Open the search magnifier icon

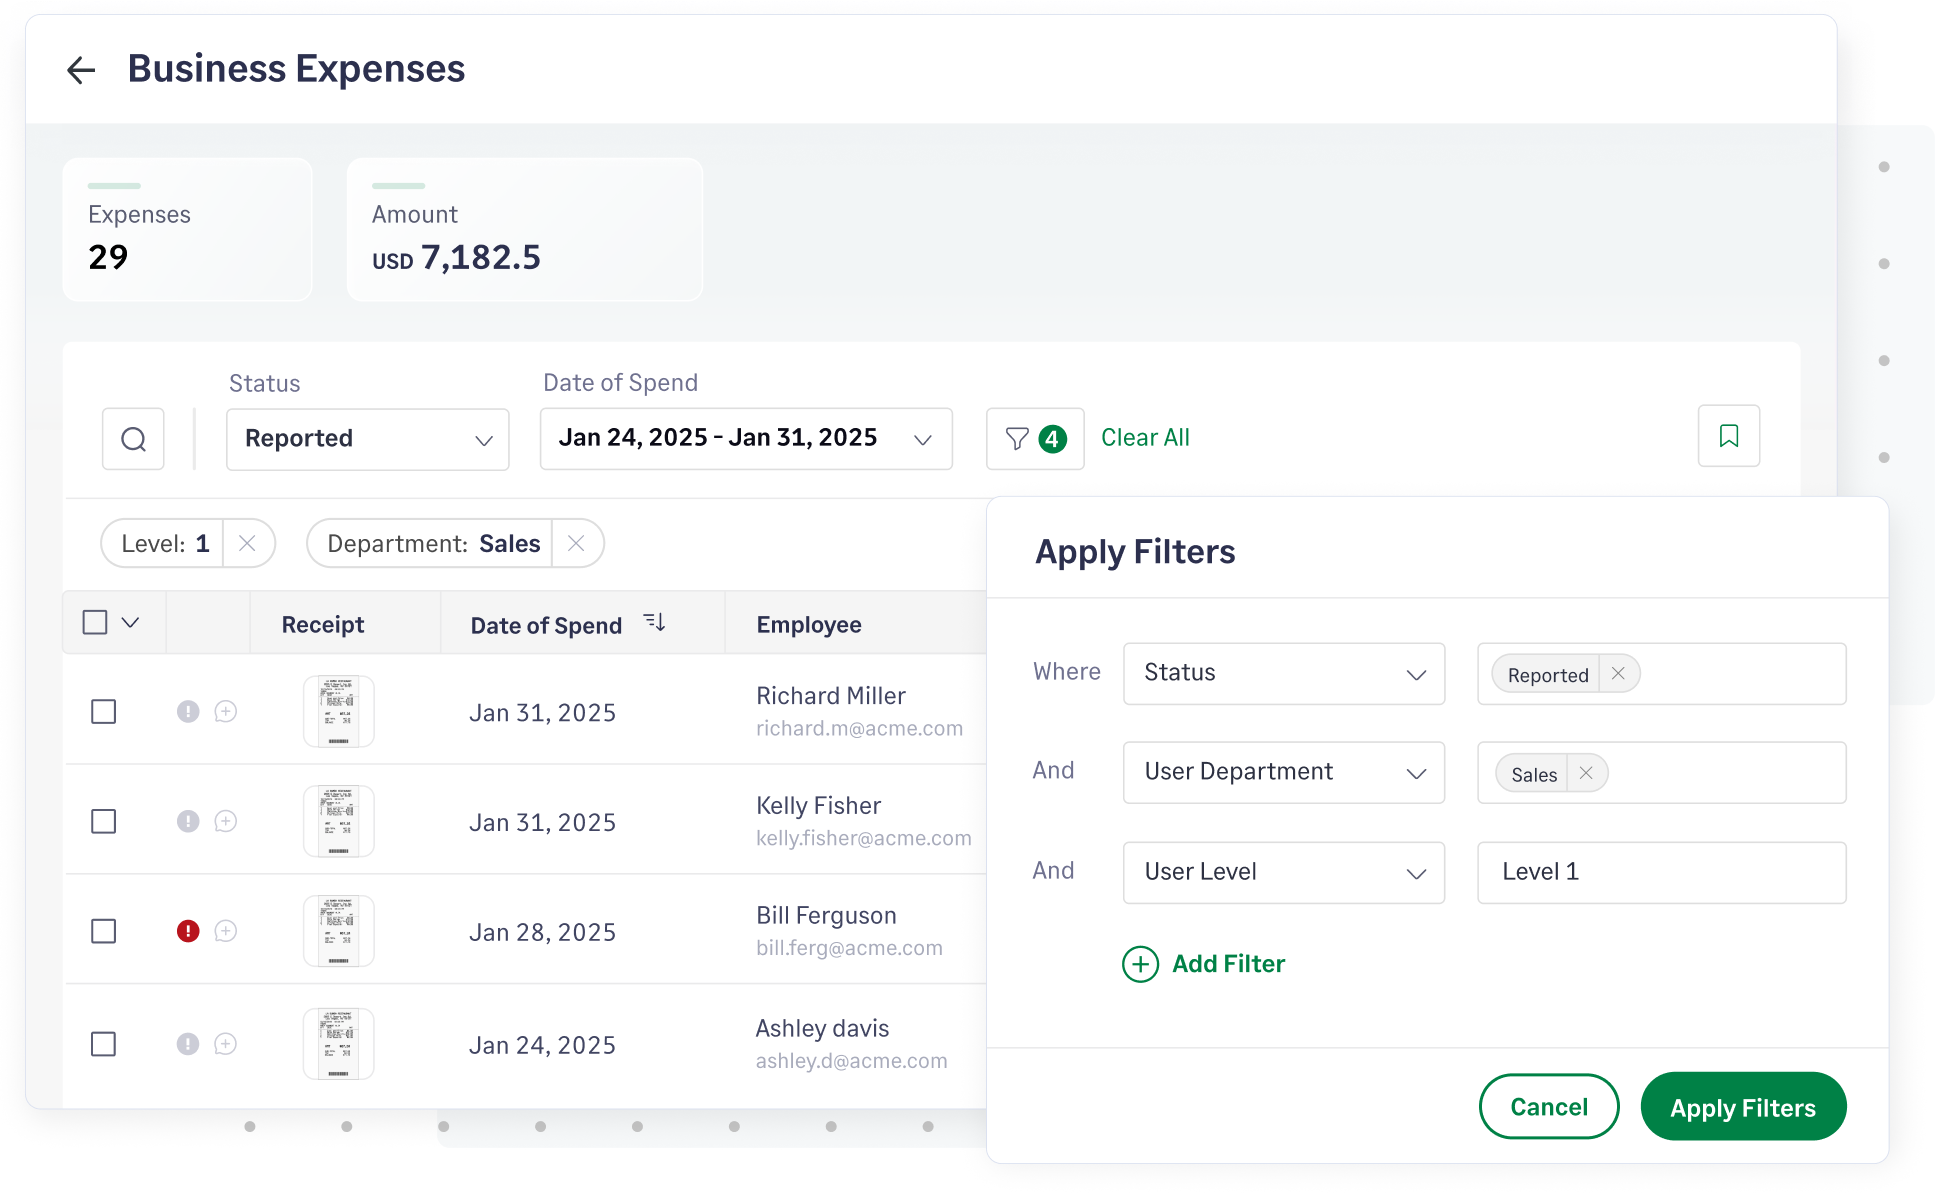click(133, 439)
